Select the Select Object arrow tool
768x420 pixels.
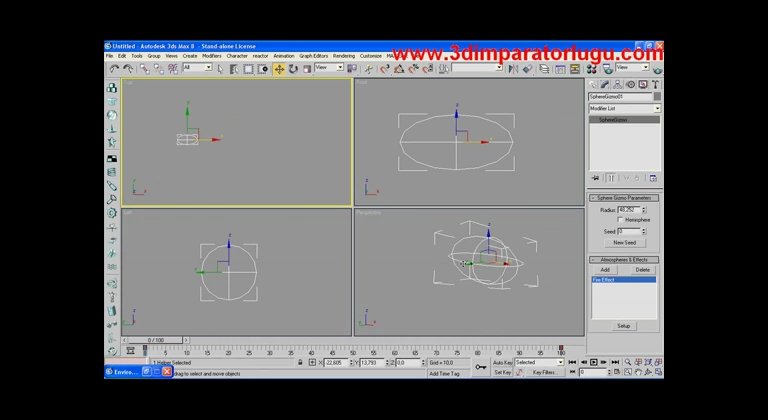coord(220,69)
